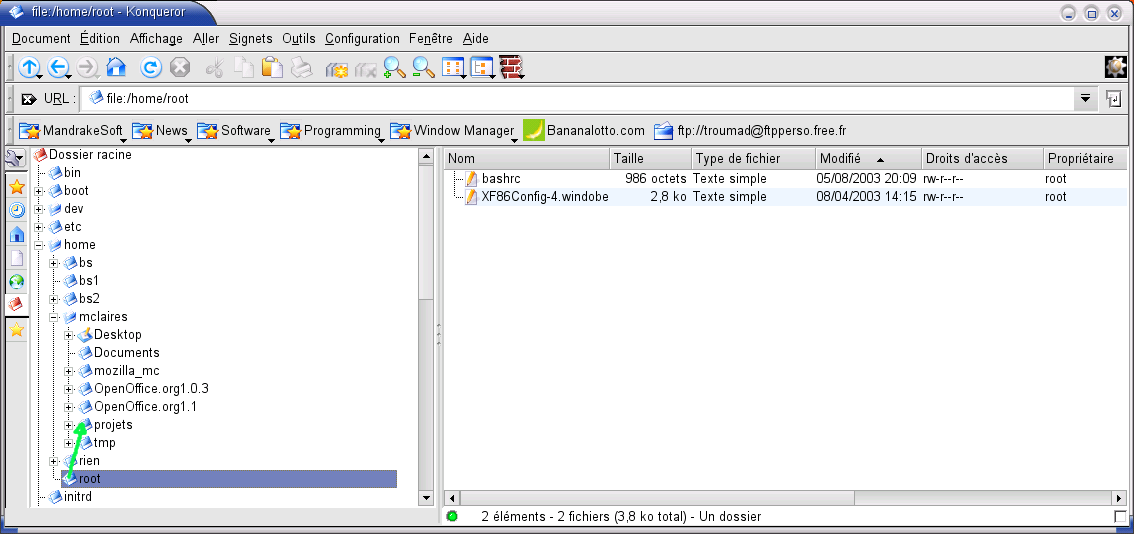
Task: Reload the current folder view
Action: pos(151,68)
